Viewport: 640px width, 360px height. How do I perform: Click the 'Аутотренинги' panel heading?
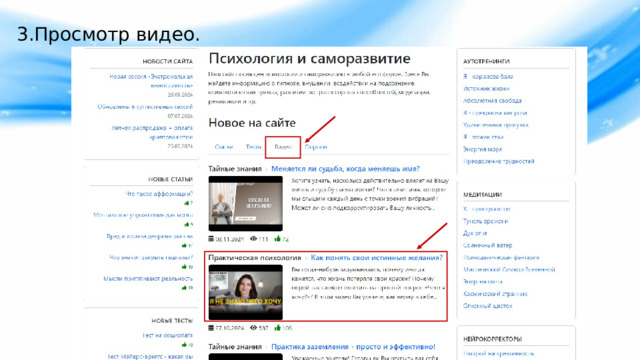[x=486, y=61]
